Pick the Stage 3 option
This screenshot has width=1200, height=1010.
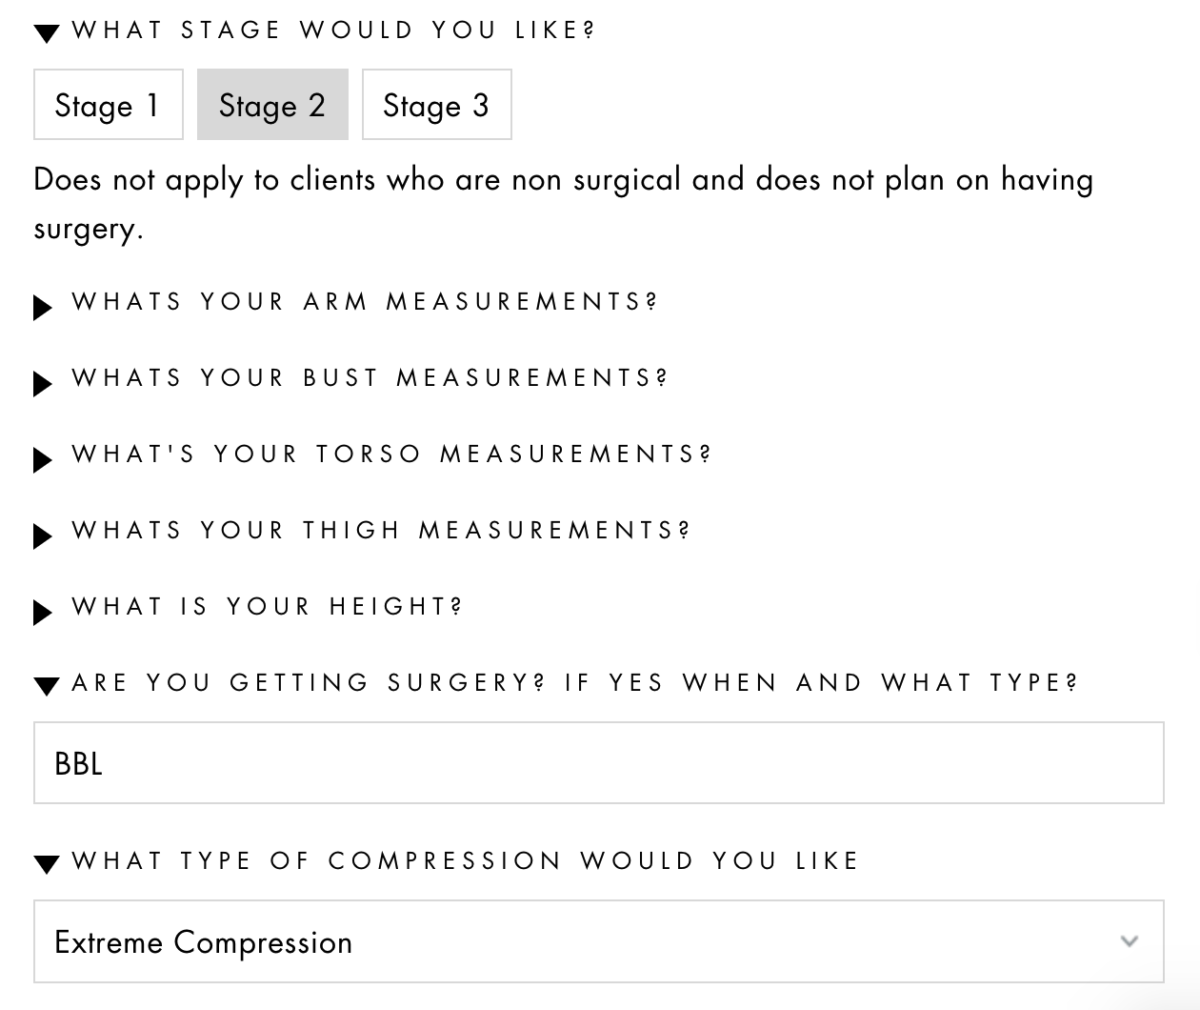tap(436, 105)
